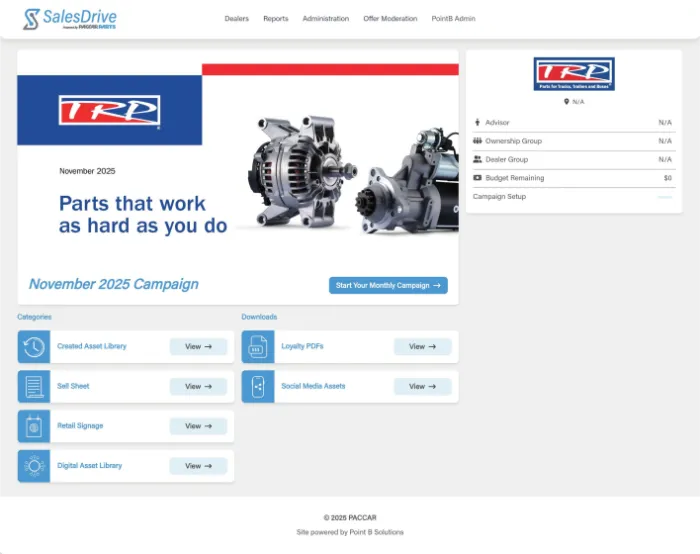Open the Sell Sheet link

73,386
